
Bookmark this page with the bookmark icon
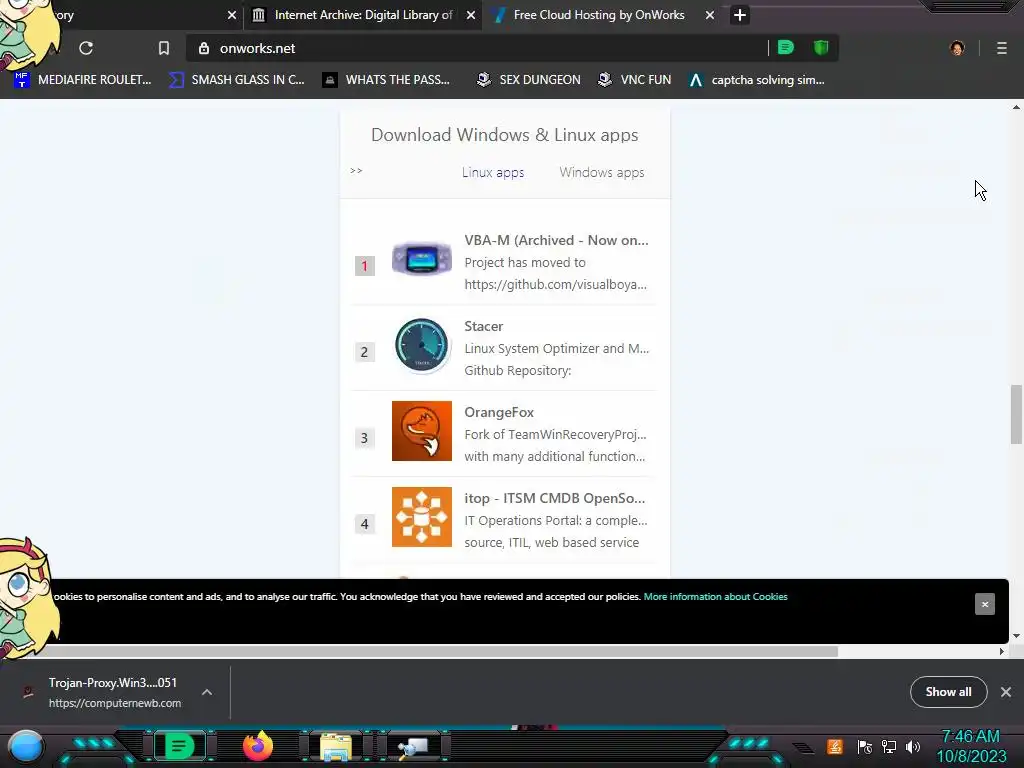164,48
